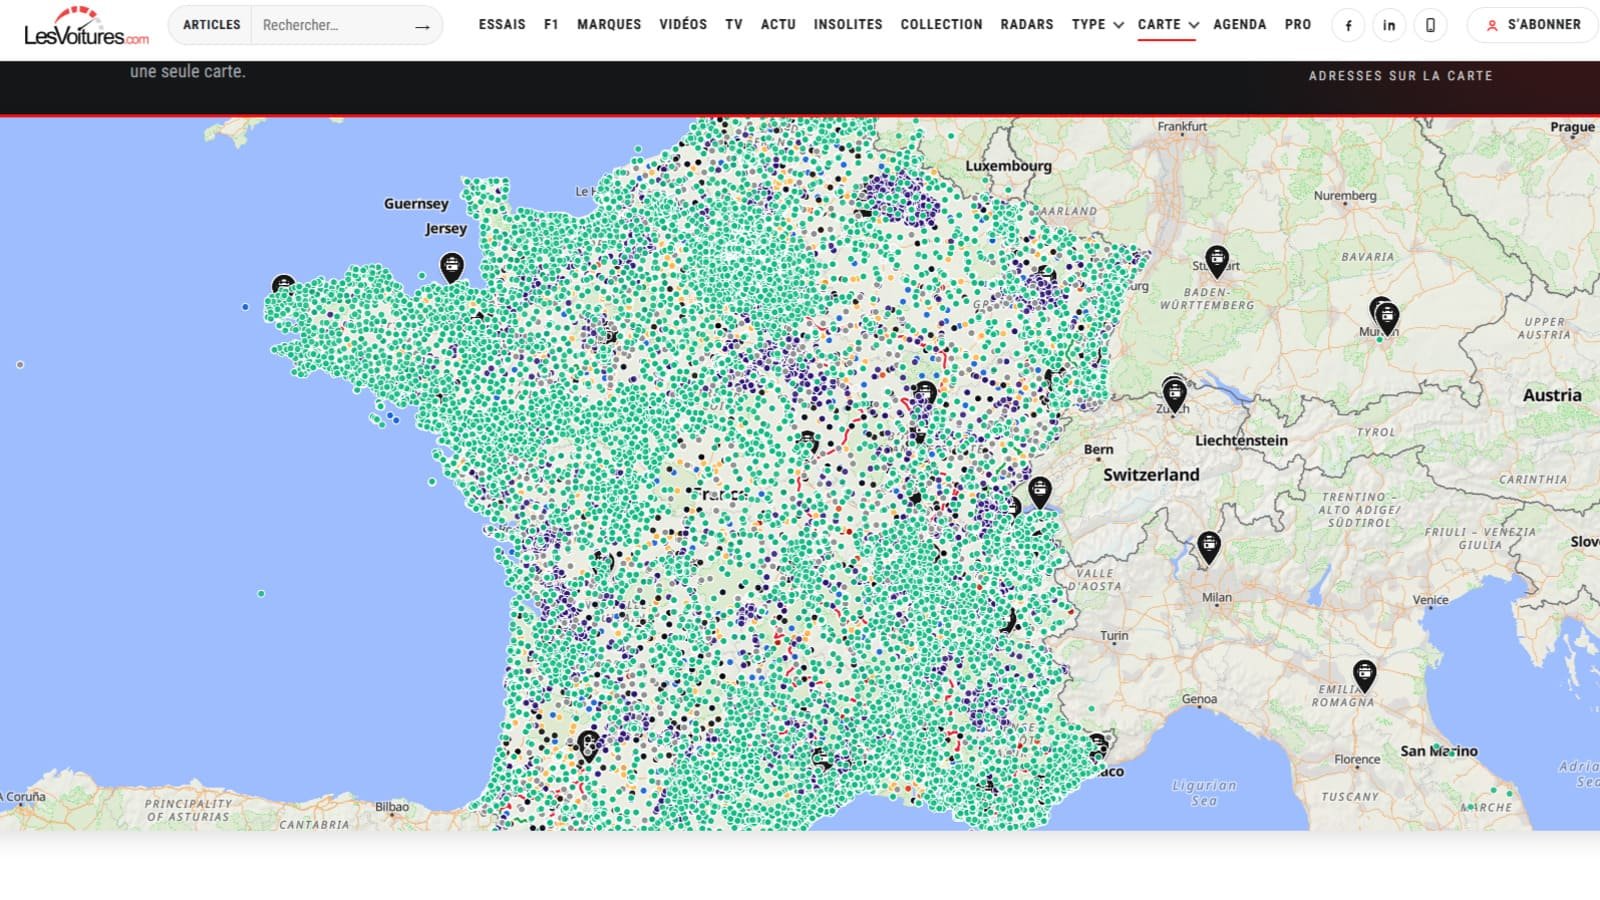Select the pin east of Bern by Geneva lake
Viewport: 1600px width, 900px height.
1040,492
